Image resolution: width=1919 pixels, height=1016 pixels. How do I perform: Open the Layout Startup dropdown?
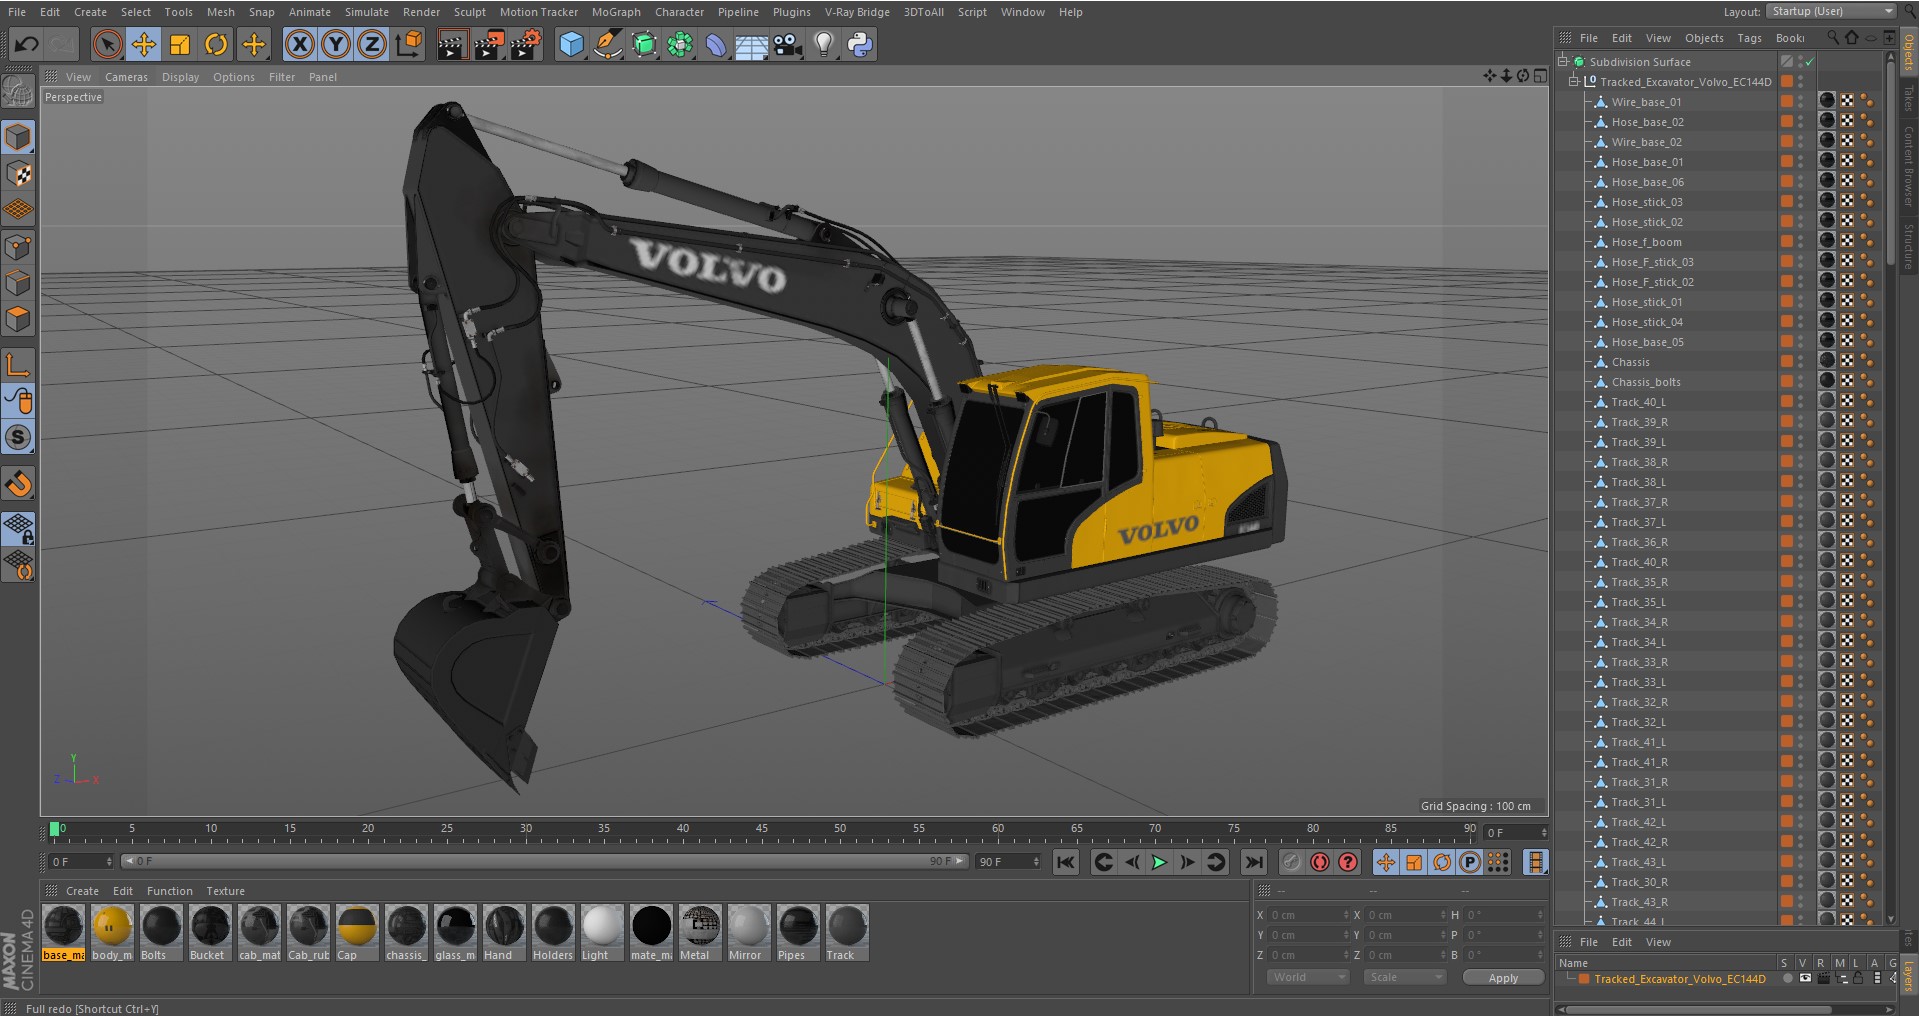(x=1831, y=11)
